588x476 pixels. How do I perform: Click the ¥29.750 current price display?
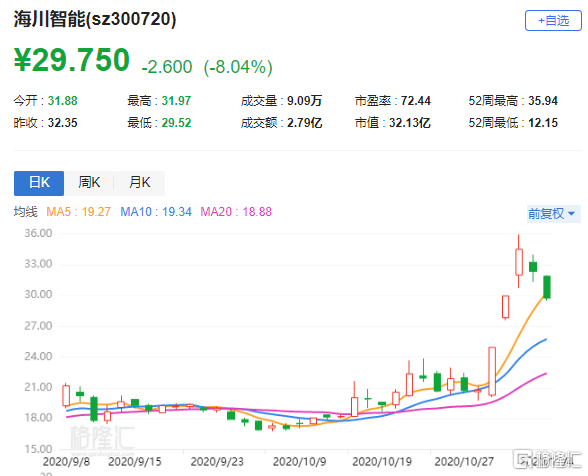(x=72, y=60)
